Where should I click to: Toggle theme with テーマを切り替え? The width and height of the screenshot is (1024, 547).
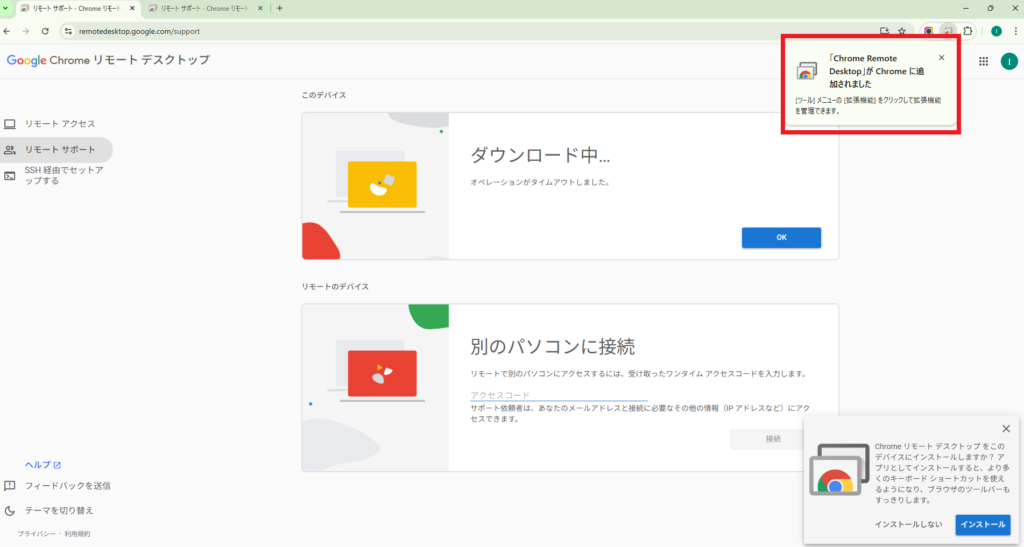[x=59, y=510]
